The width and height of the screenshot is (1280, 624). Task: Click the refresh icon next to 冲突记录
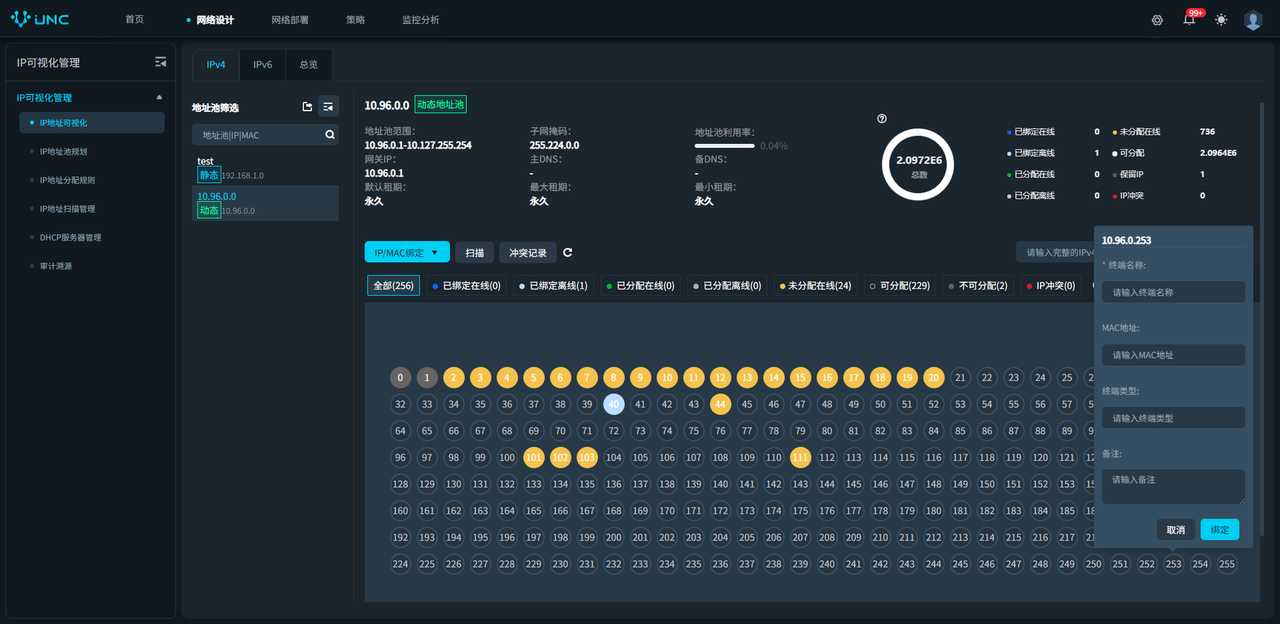tap(567, 253)
